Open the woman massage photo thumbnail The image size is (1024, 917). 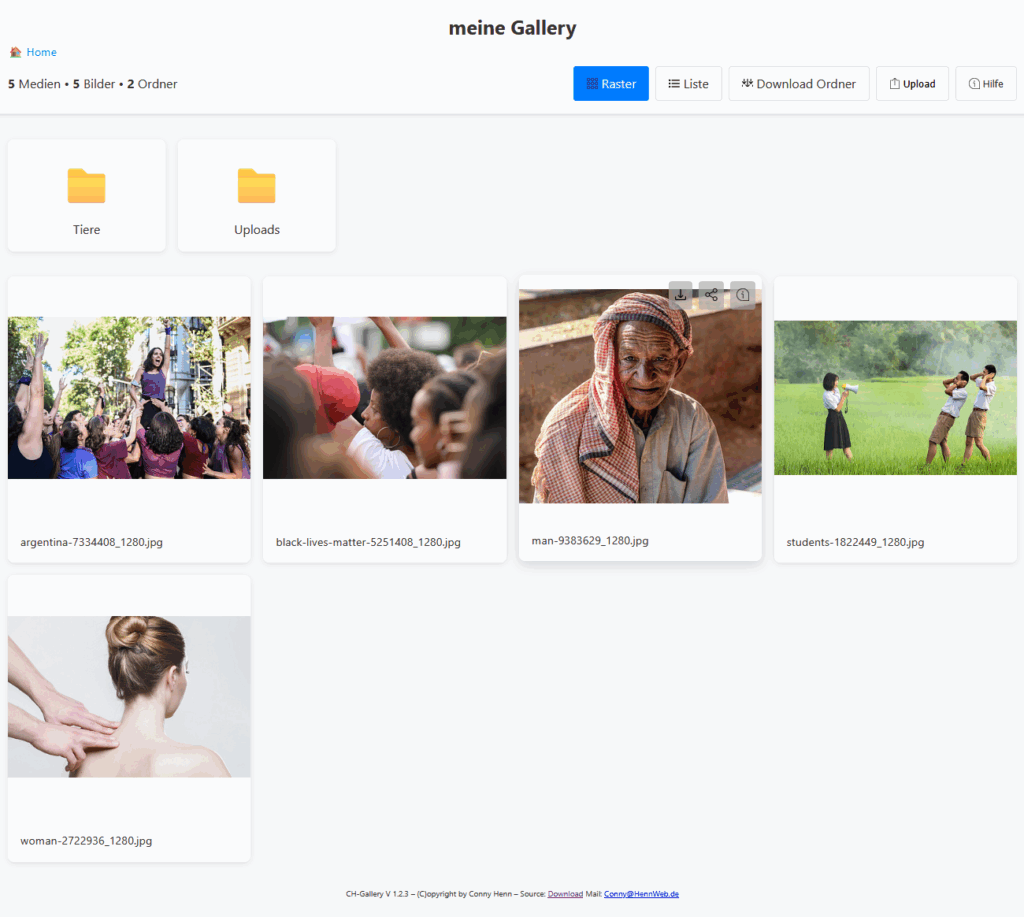tap(129, 696)
